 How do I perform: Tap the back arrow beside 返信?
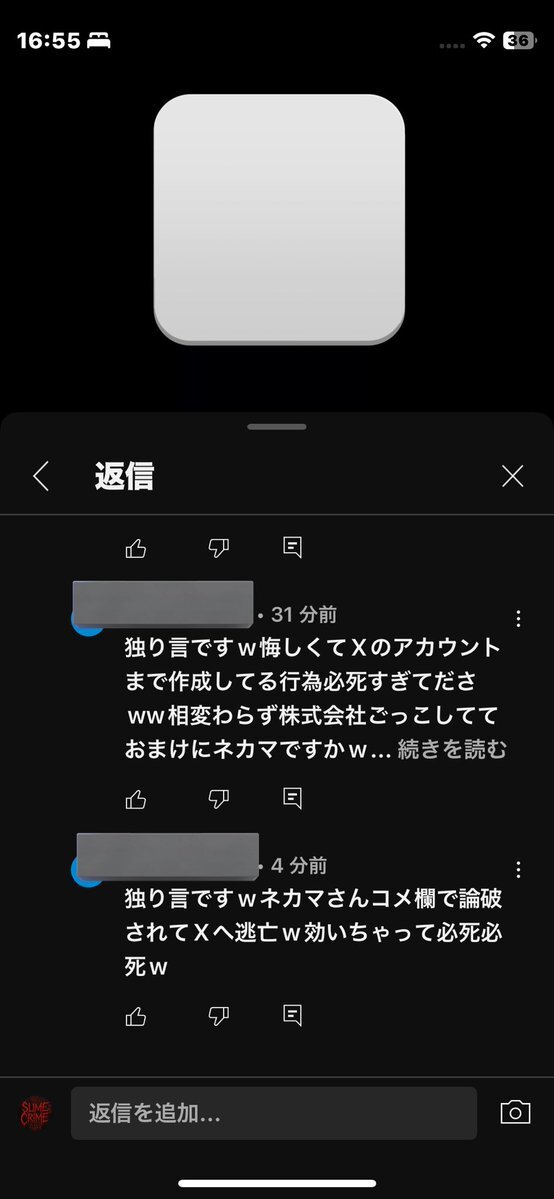41,476
